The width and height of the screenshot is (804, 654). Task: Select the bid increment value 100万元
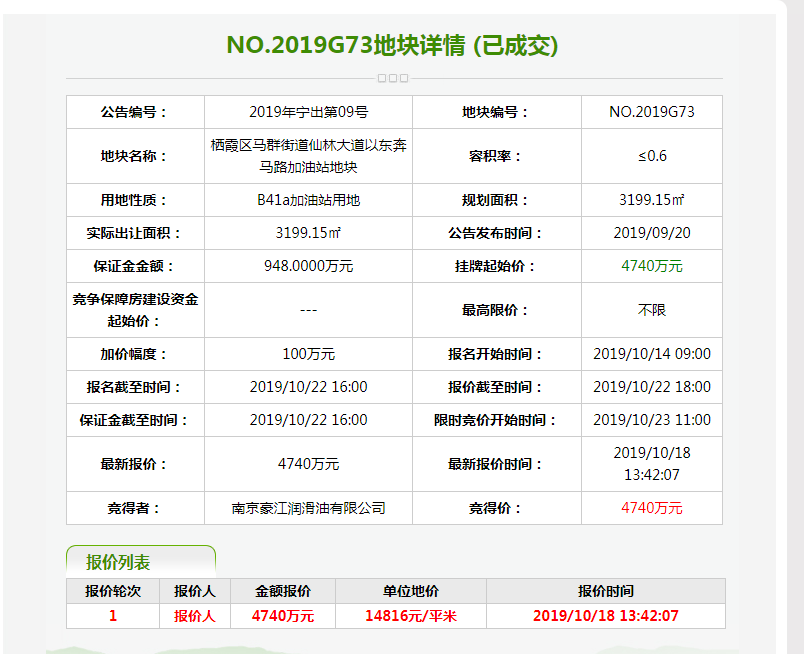(309, 354)
